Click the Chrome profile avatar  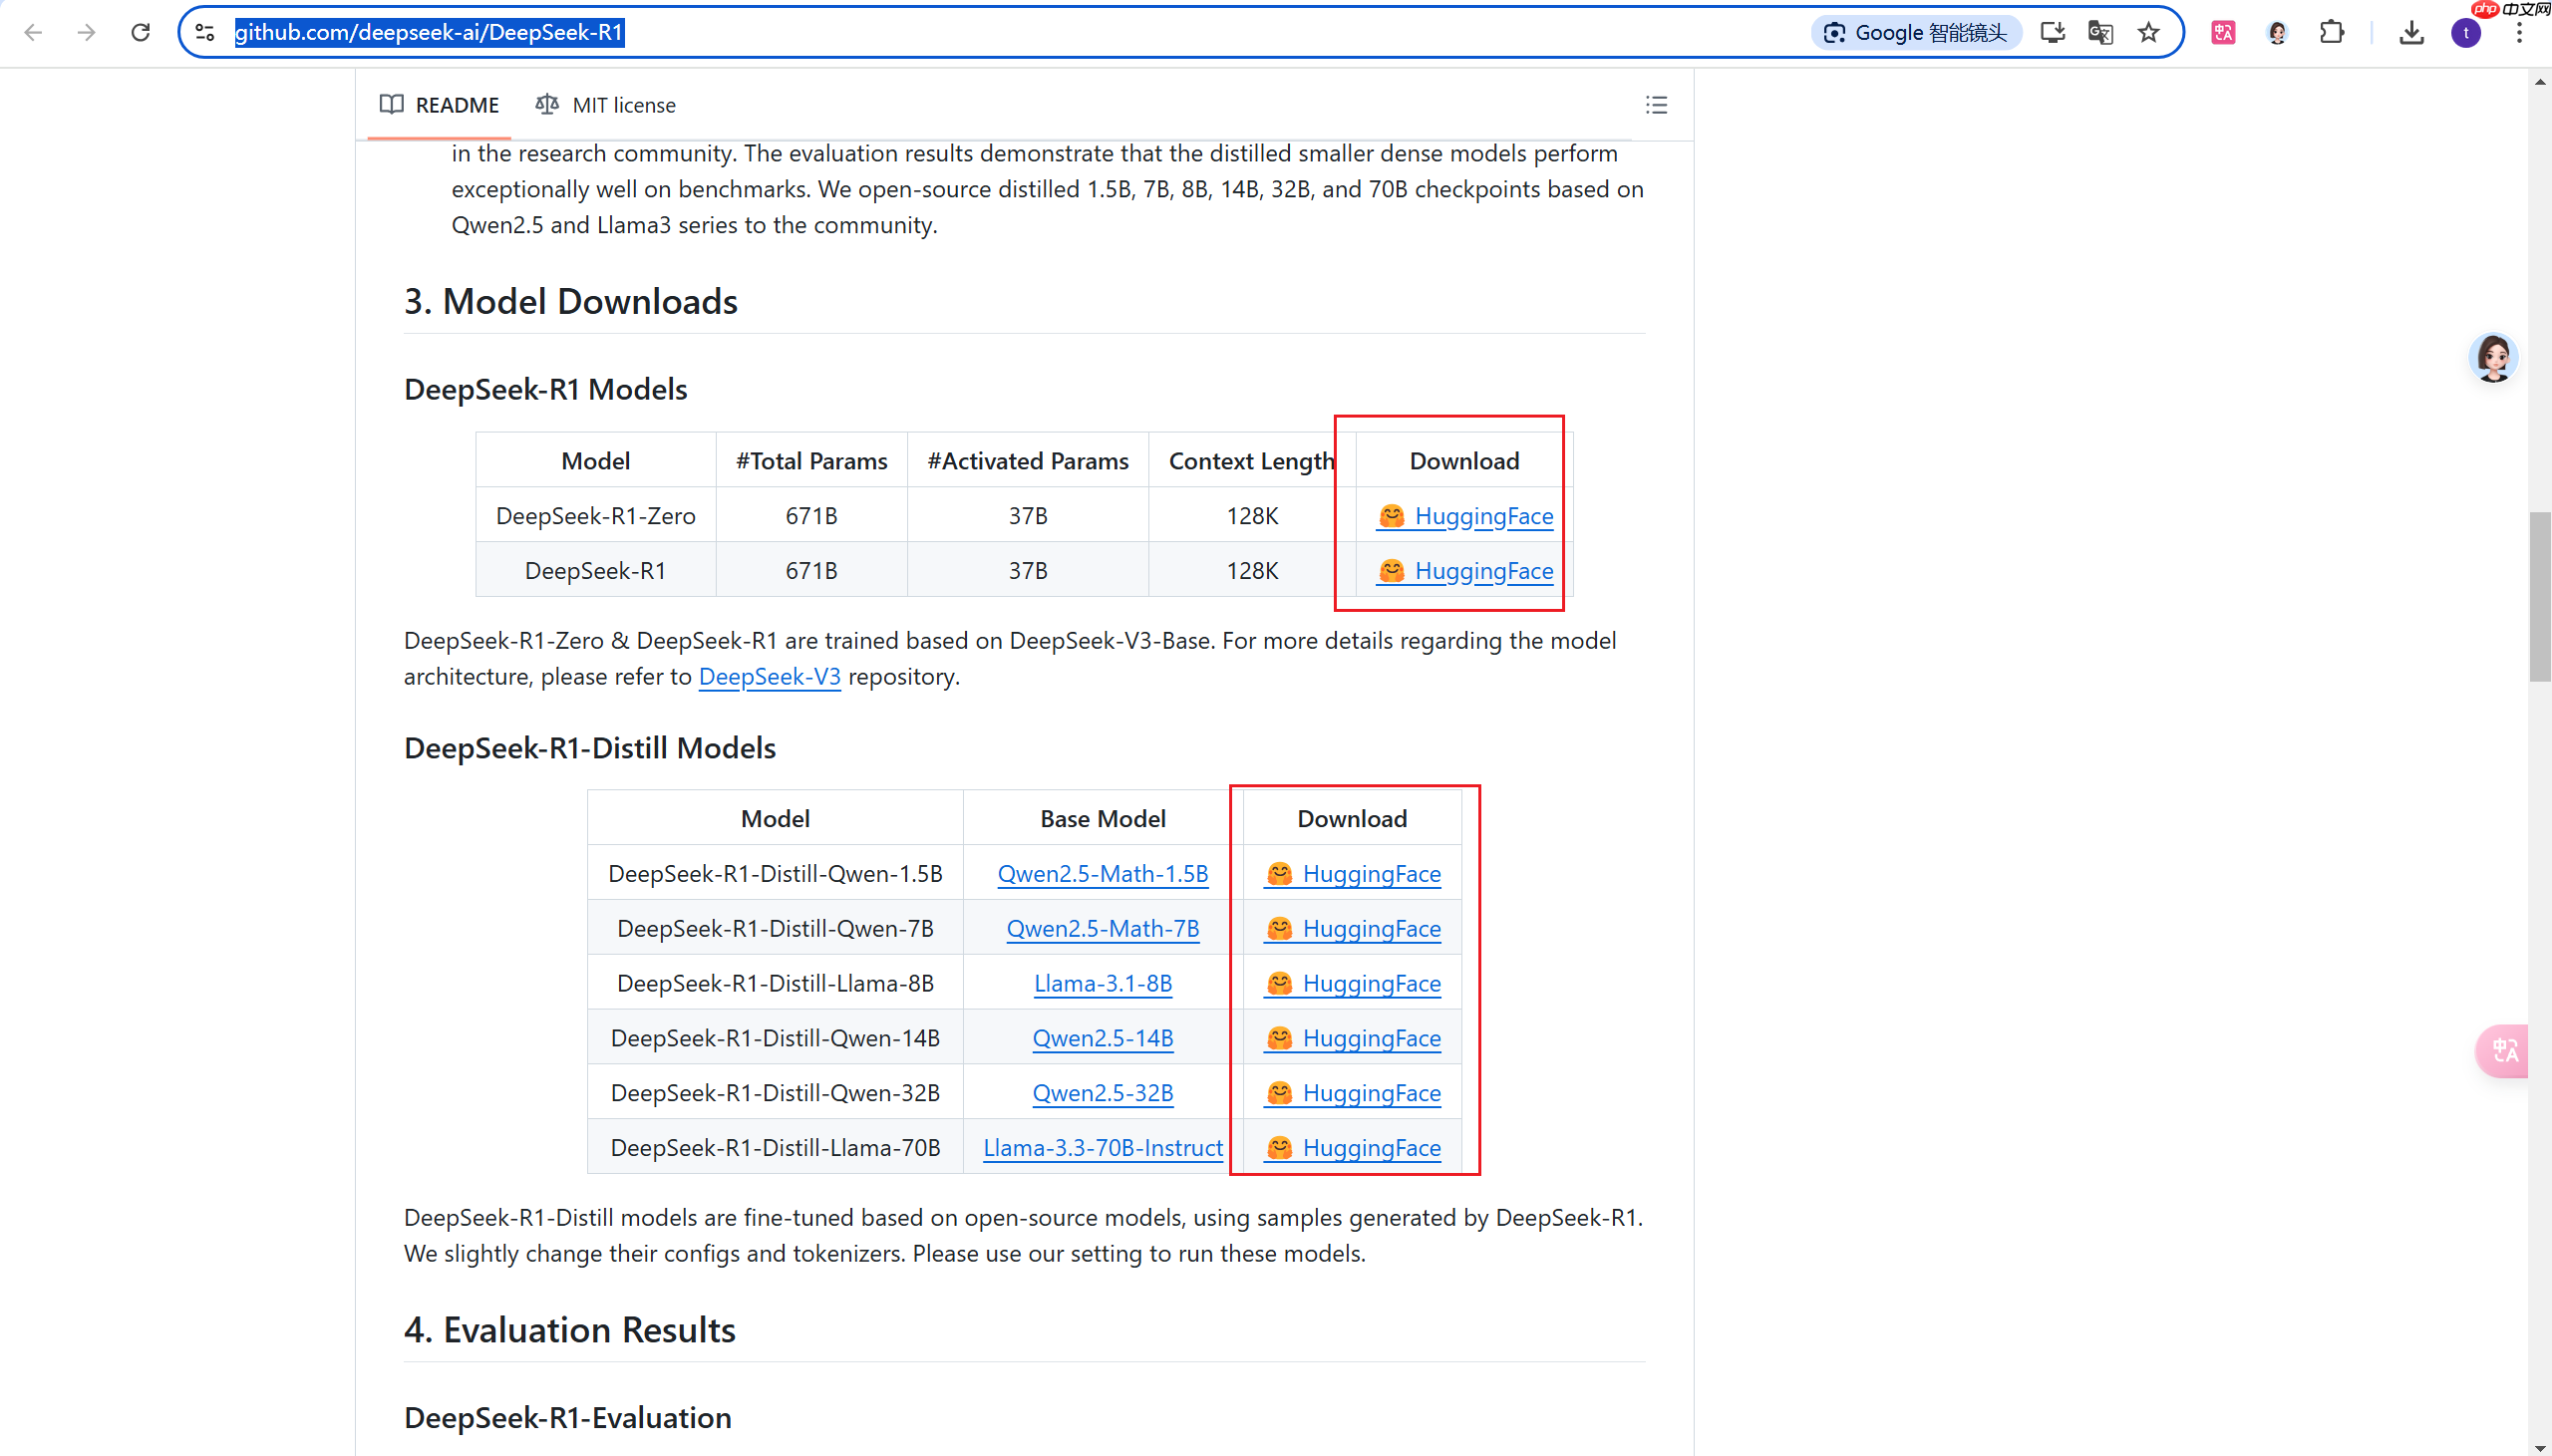click(x=2465, y=33)
